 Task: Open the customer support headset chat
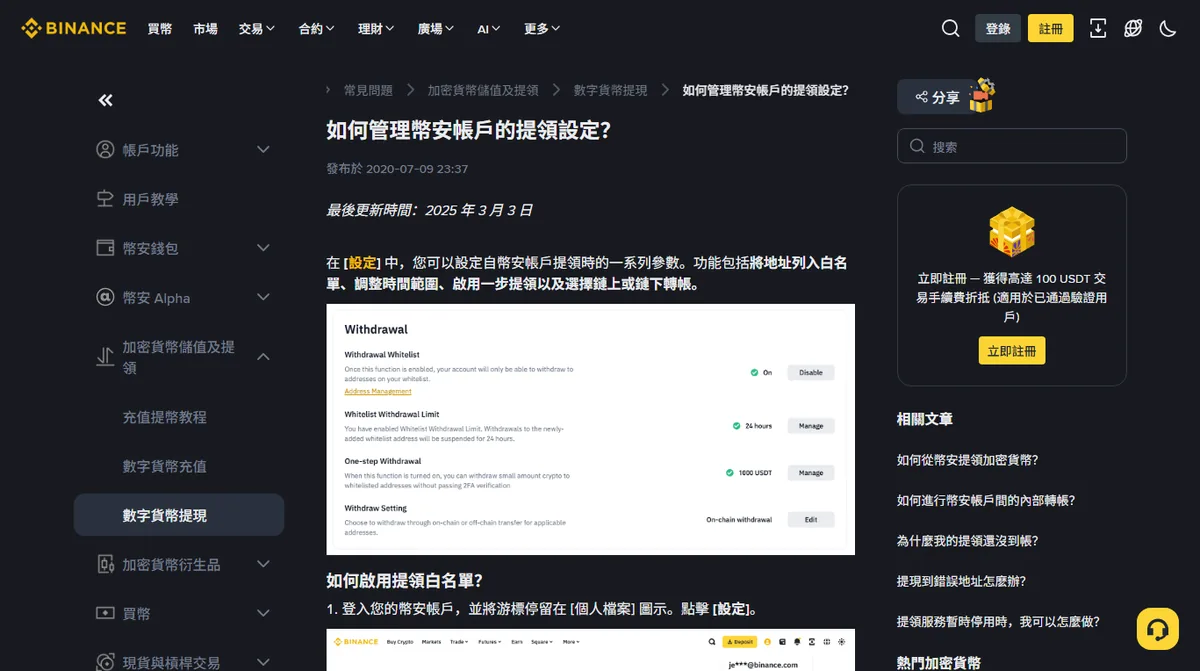tap(1158, 629)
